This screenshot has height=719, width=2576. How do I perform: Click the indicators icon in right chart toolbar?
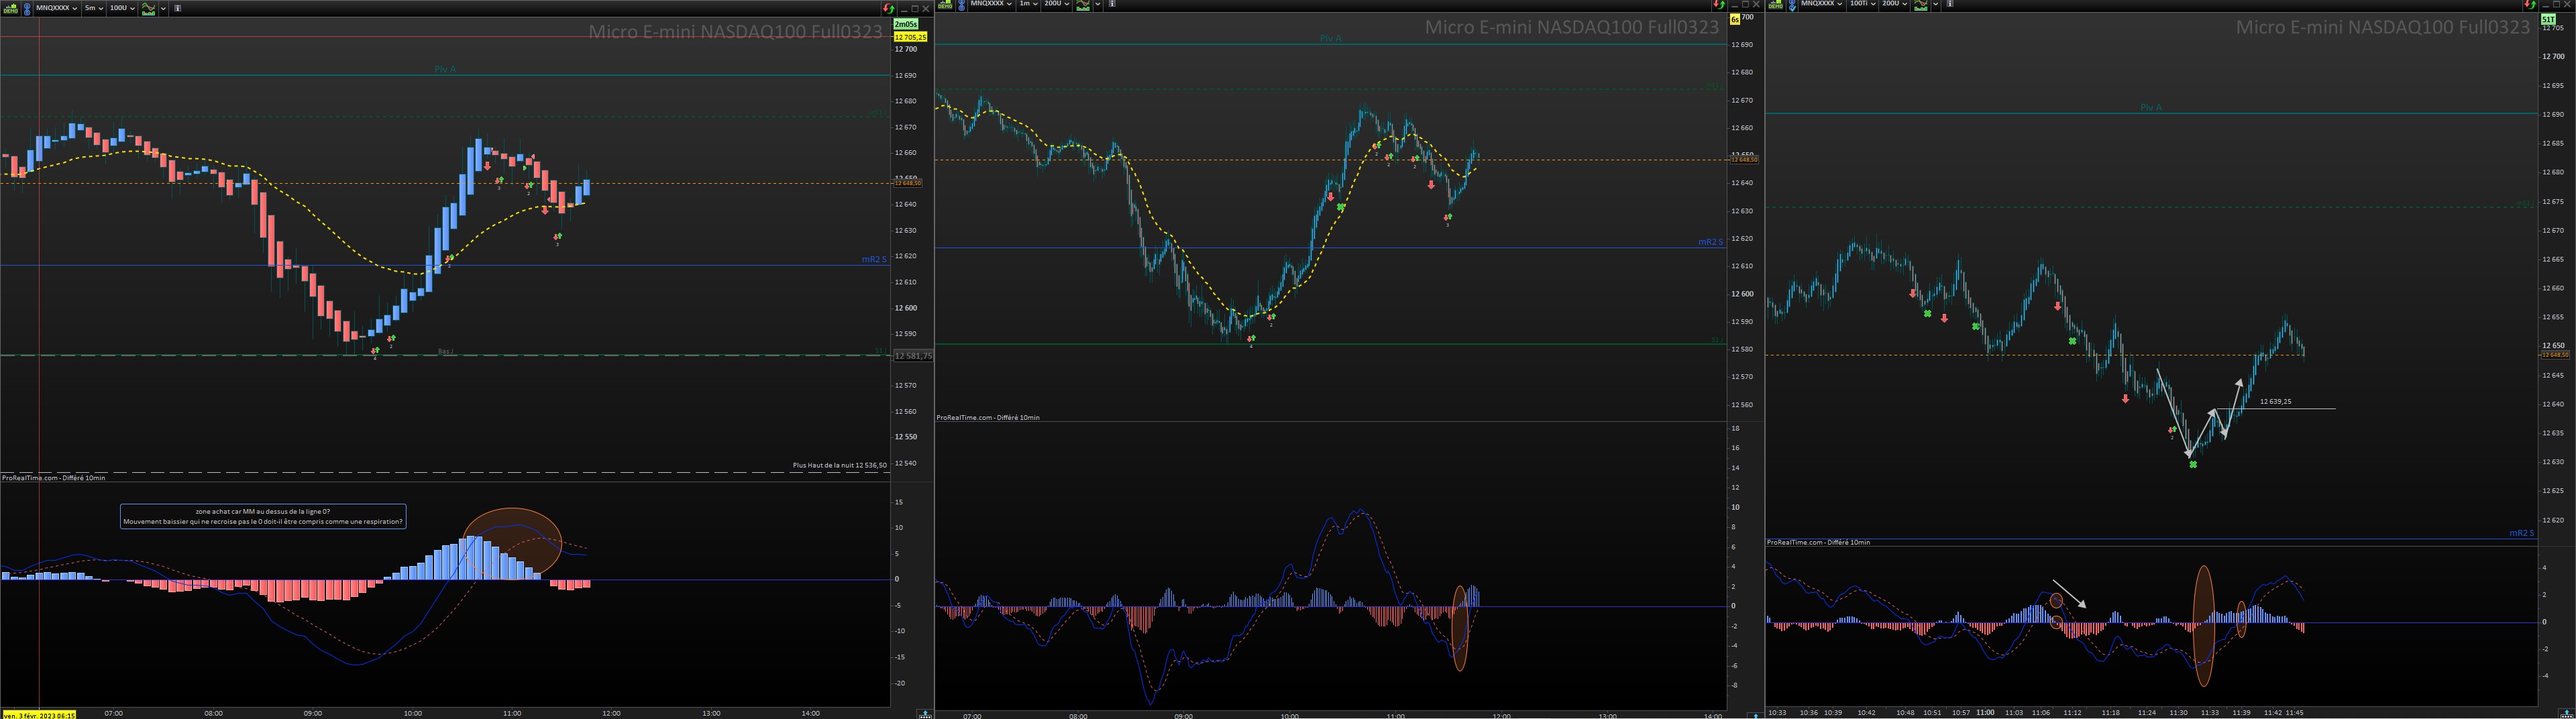point(1920,5)
